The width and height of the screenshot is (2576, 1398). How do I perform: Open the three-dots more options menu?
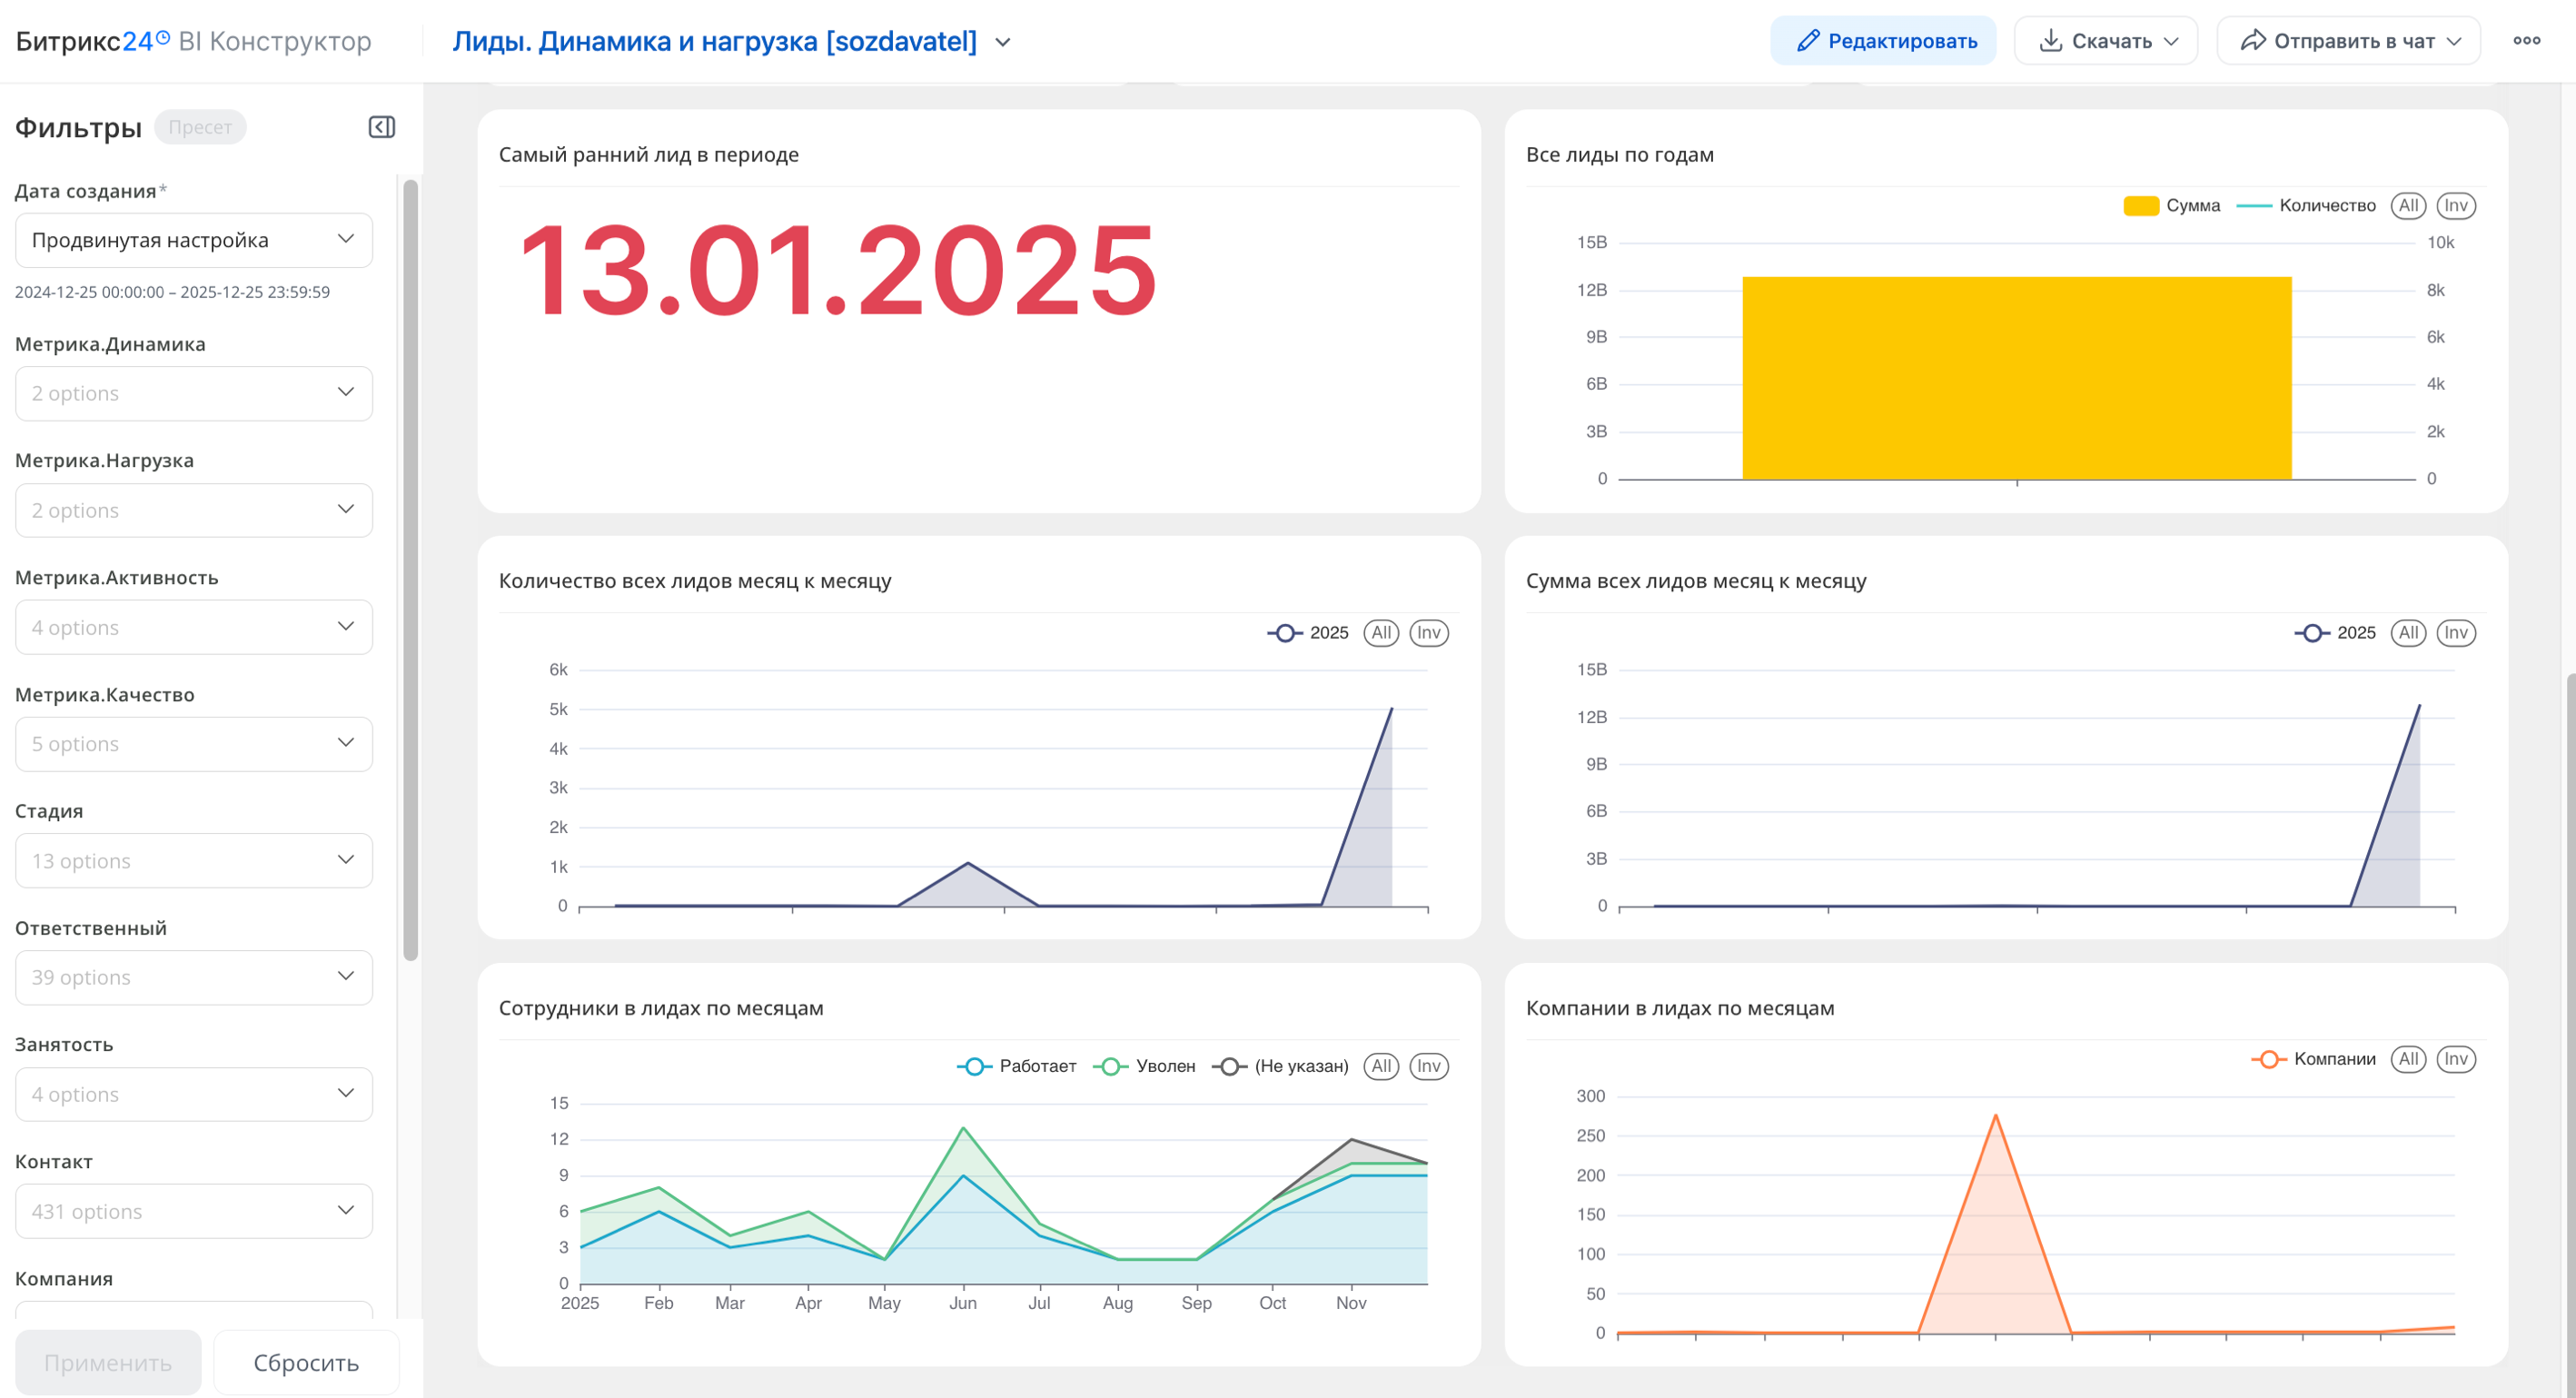point(2526,41)
